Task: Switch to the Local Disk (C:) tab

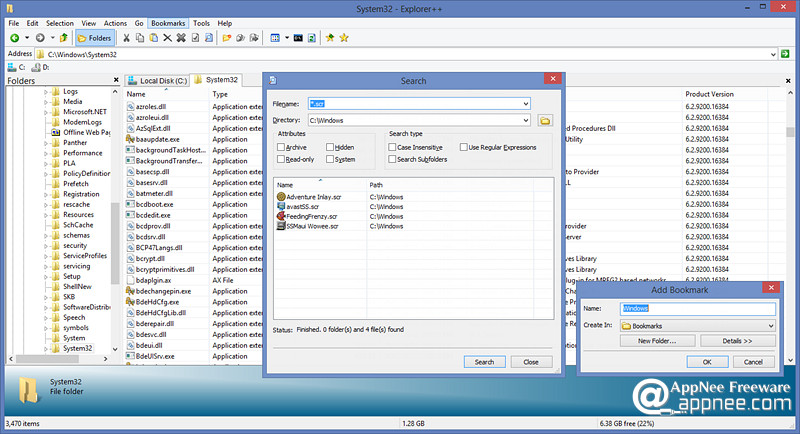Action: coord(157,81)
